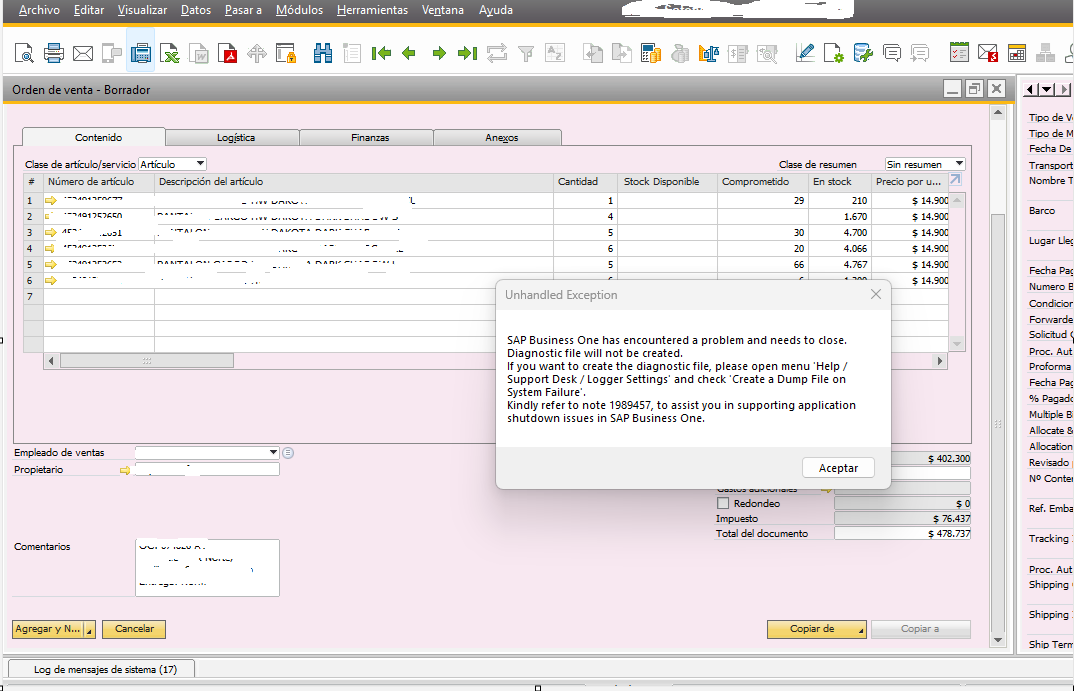Image resolution: width=1074 pixels, height=691 pixels.
Task: Open the Herramientas menu
Action: click(x=372, y=10)
